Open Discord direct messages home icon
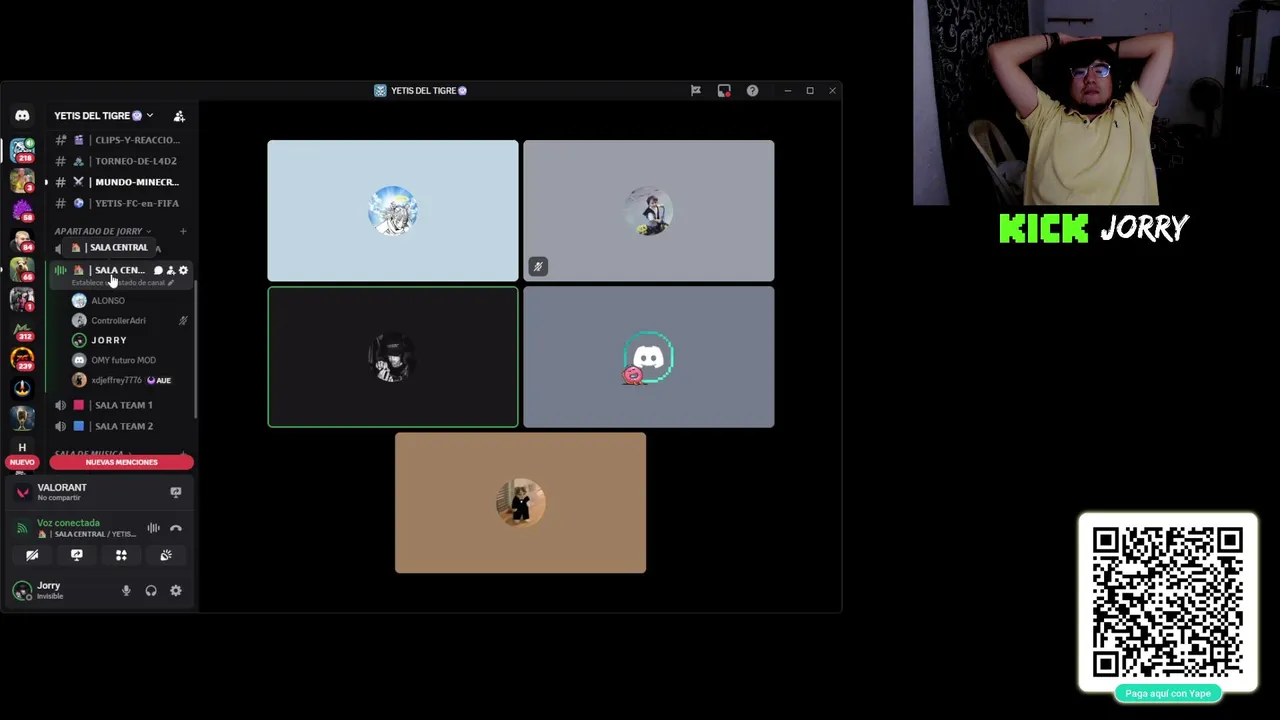This screenshot has height=720, width=1280. point(22,116)
